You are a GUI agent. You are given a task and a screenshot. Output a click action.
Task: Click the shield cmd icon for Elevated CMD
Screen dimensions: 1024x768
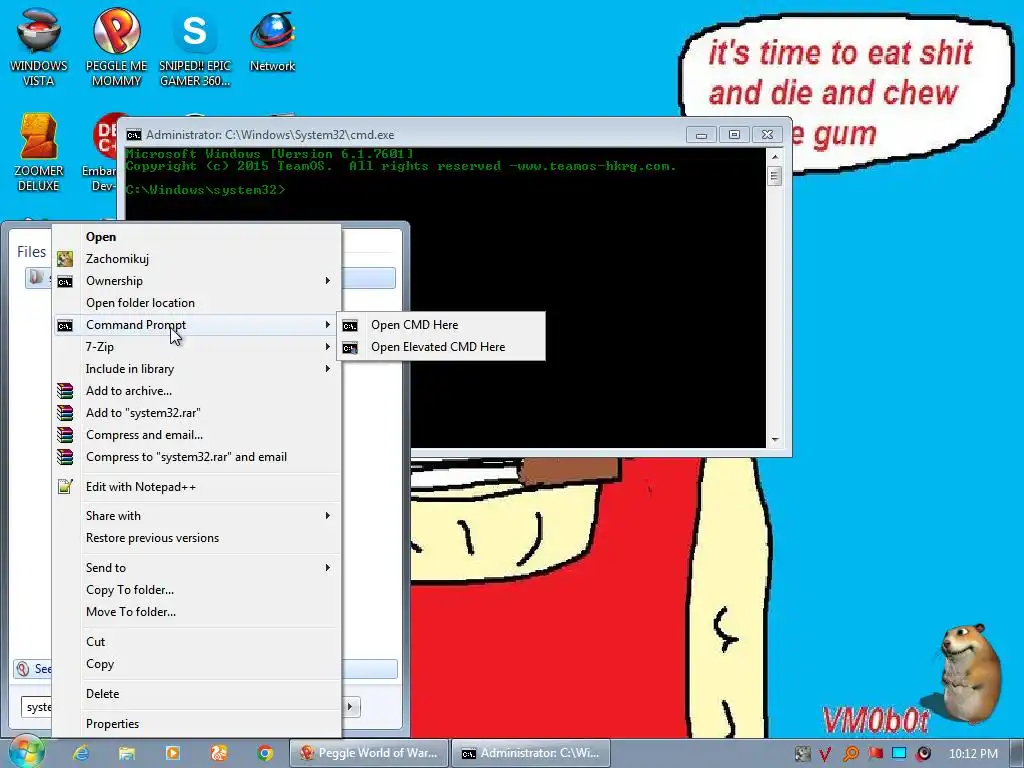pyautogui.click(x=350, y=347)
